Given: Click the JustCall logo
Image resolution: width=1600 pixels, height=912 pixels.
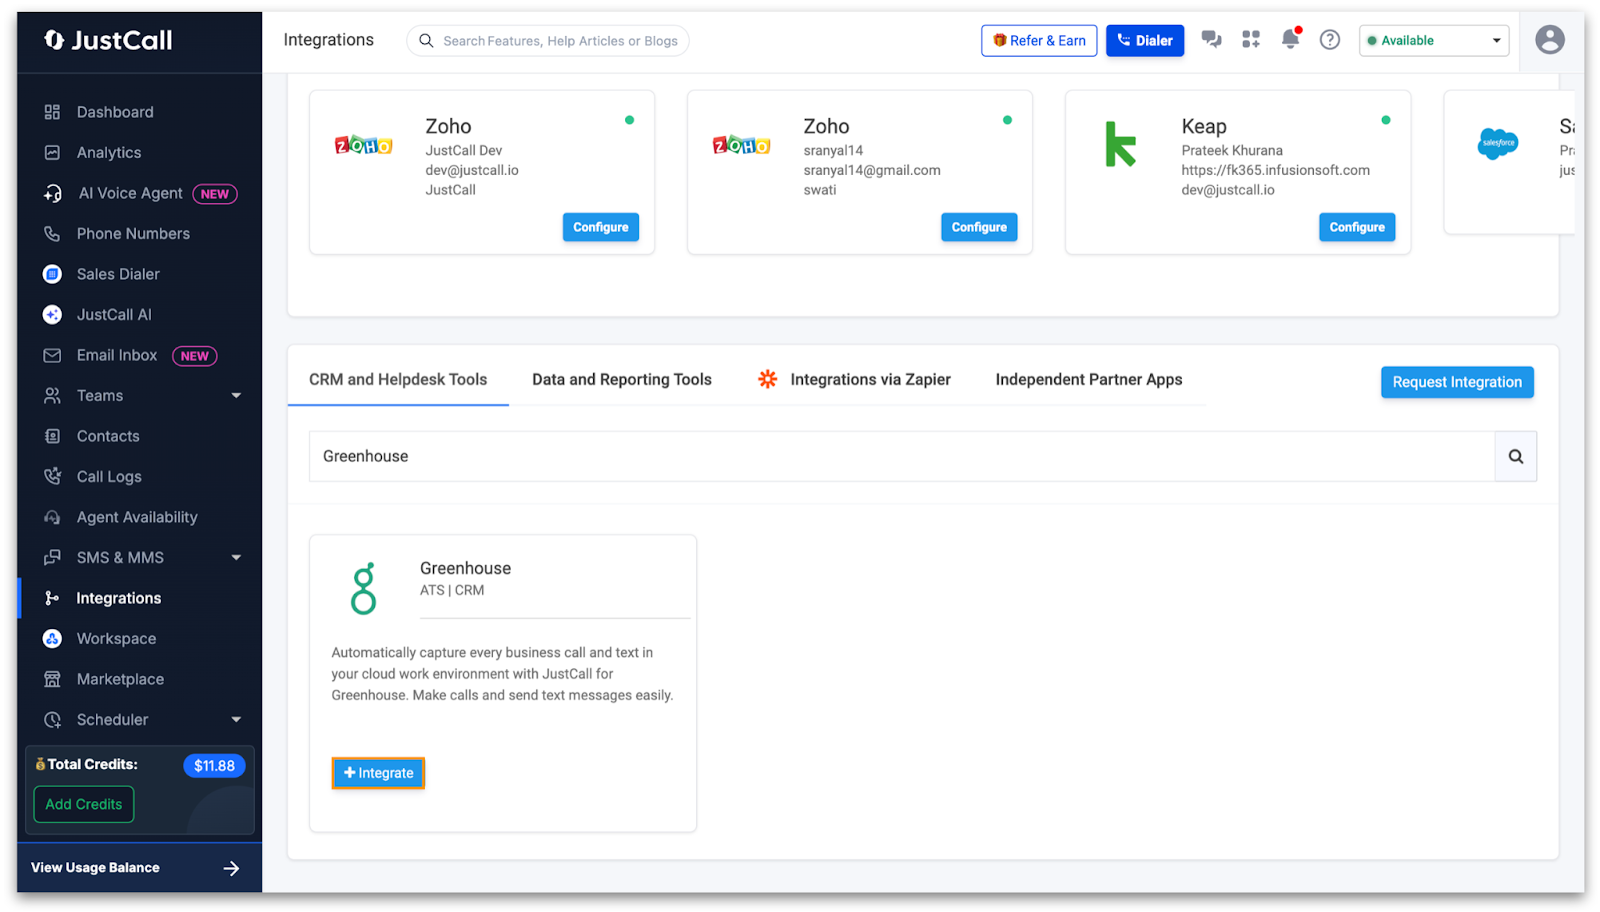Looking at the screenshot, I should [x=108, y=40].
